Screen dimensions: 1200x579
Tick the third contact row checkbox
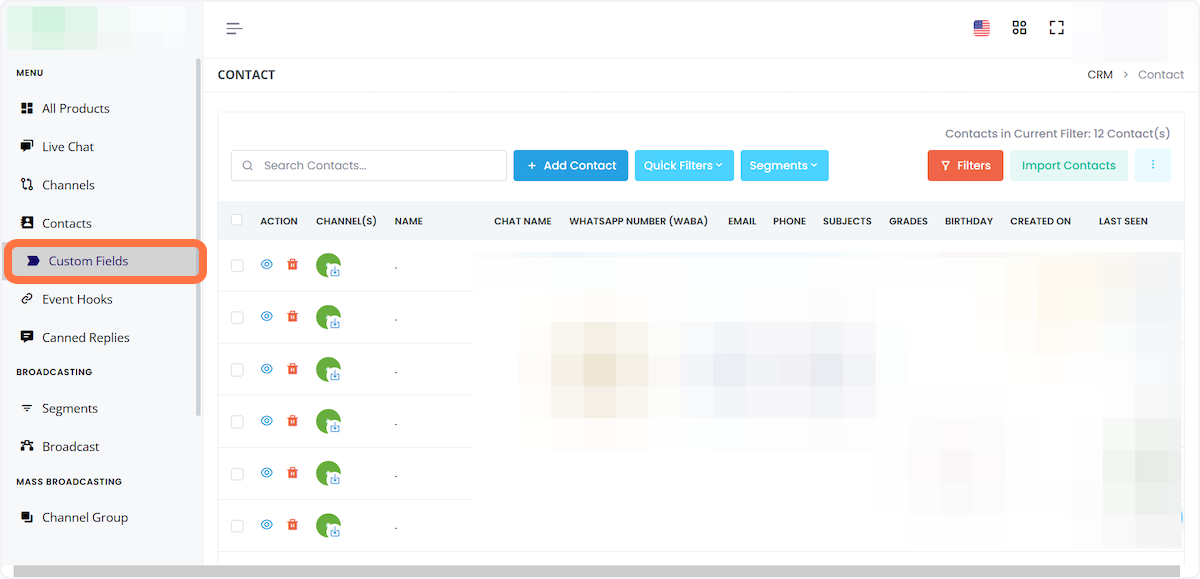pos(237,369)
